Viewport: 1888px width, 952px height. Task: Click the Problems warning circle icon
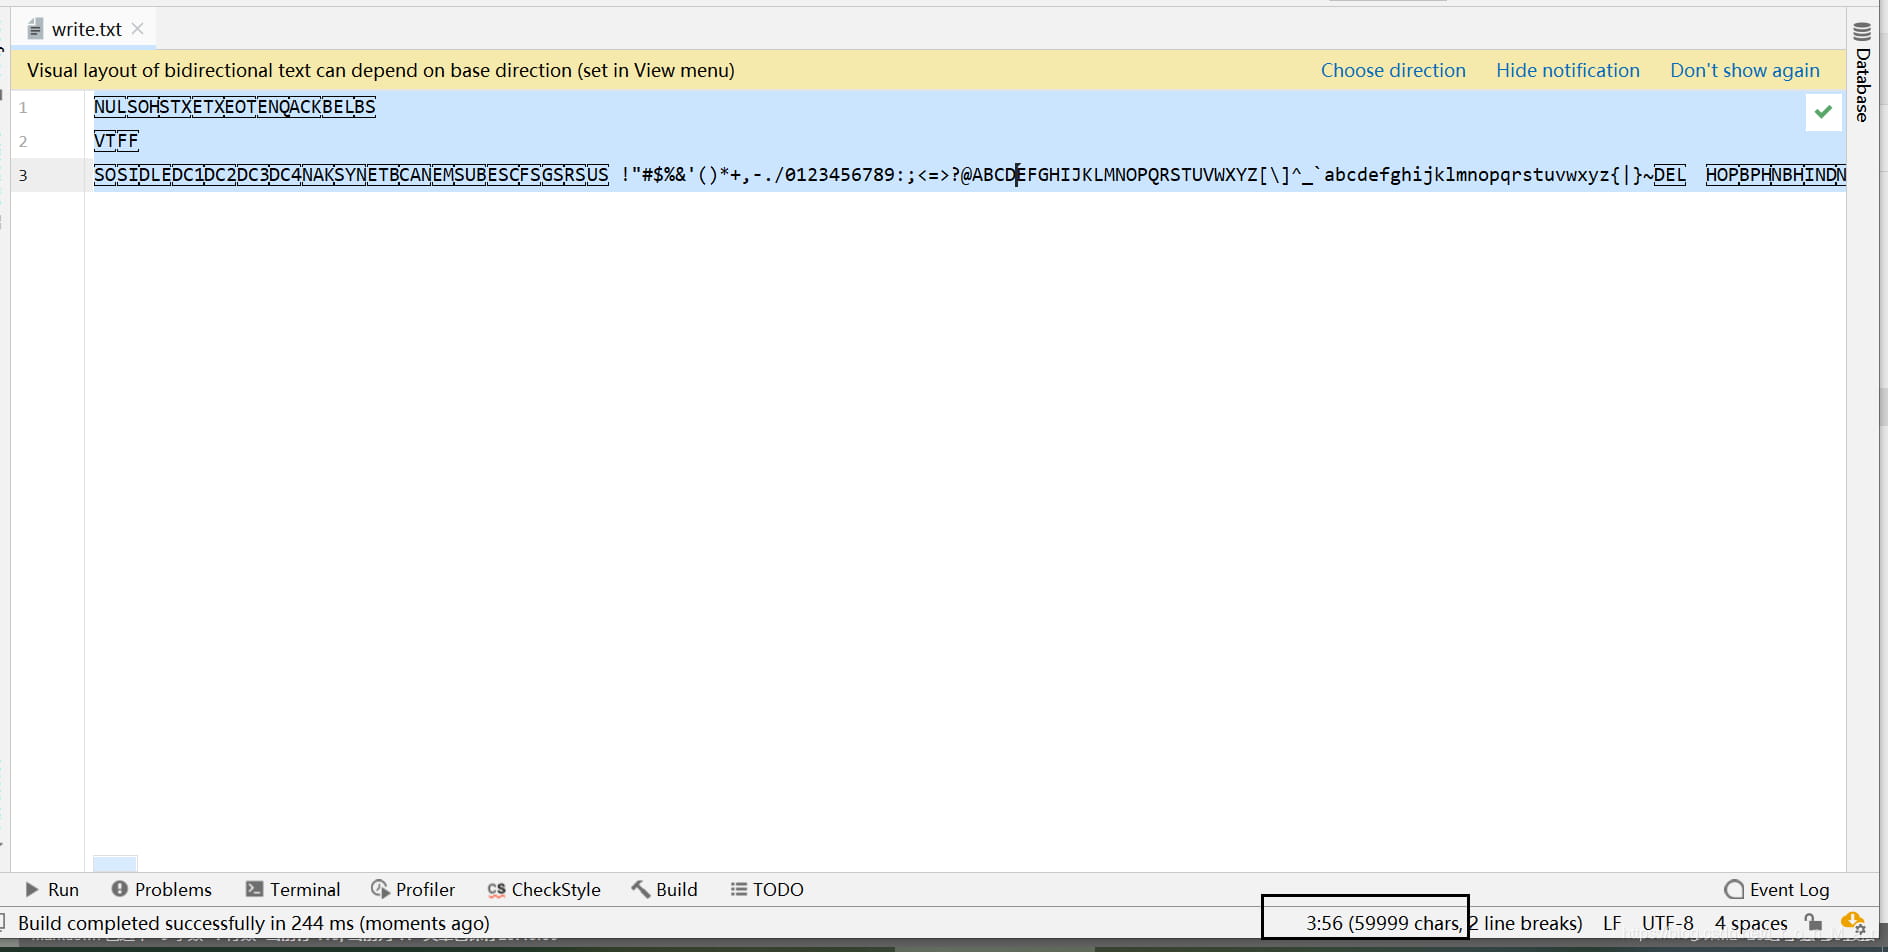coord(119,888)
